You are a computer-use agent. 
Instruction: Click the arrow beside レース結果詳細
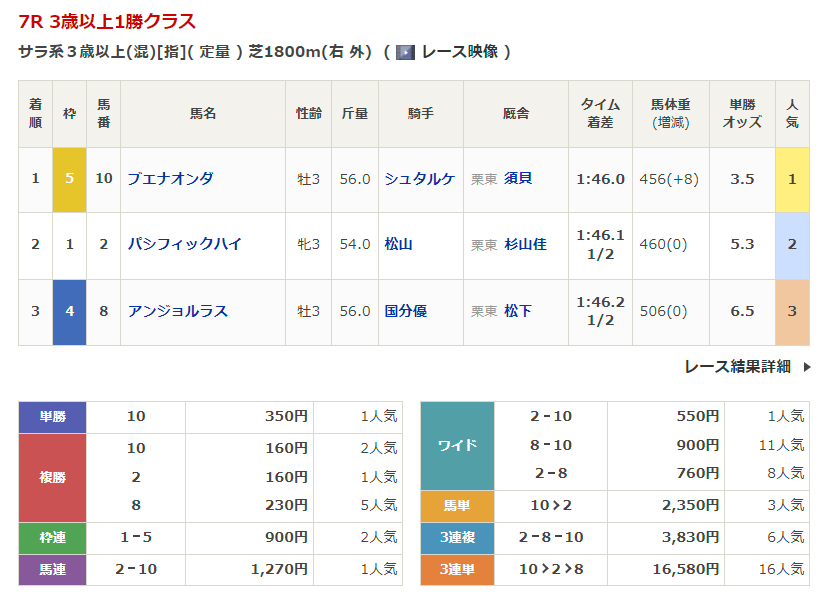(807, 367)
